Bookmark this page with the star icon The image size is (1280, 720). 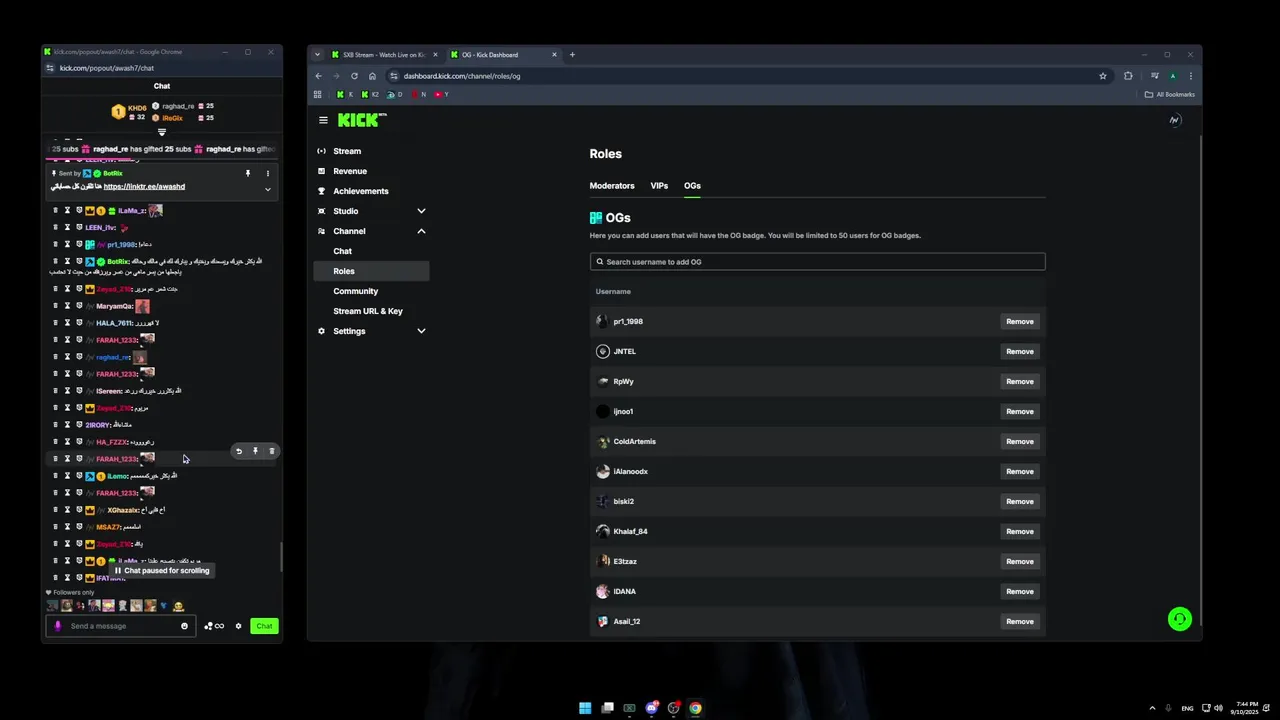coord(1103,76)
